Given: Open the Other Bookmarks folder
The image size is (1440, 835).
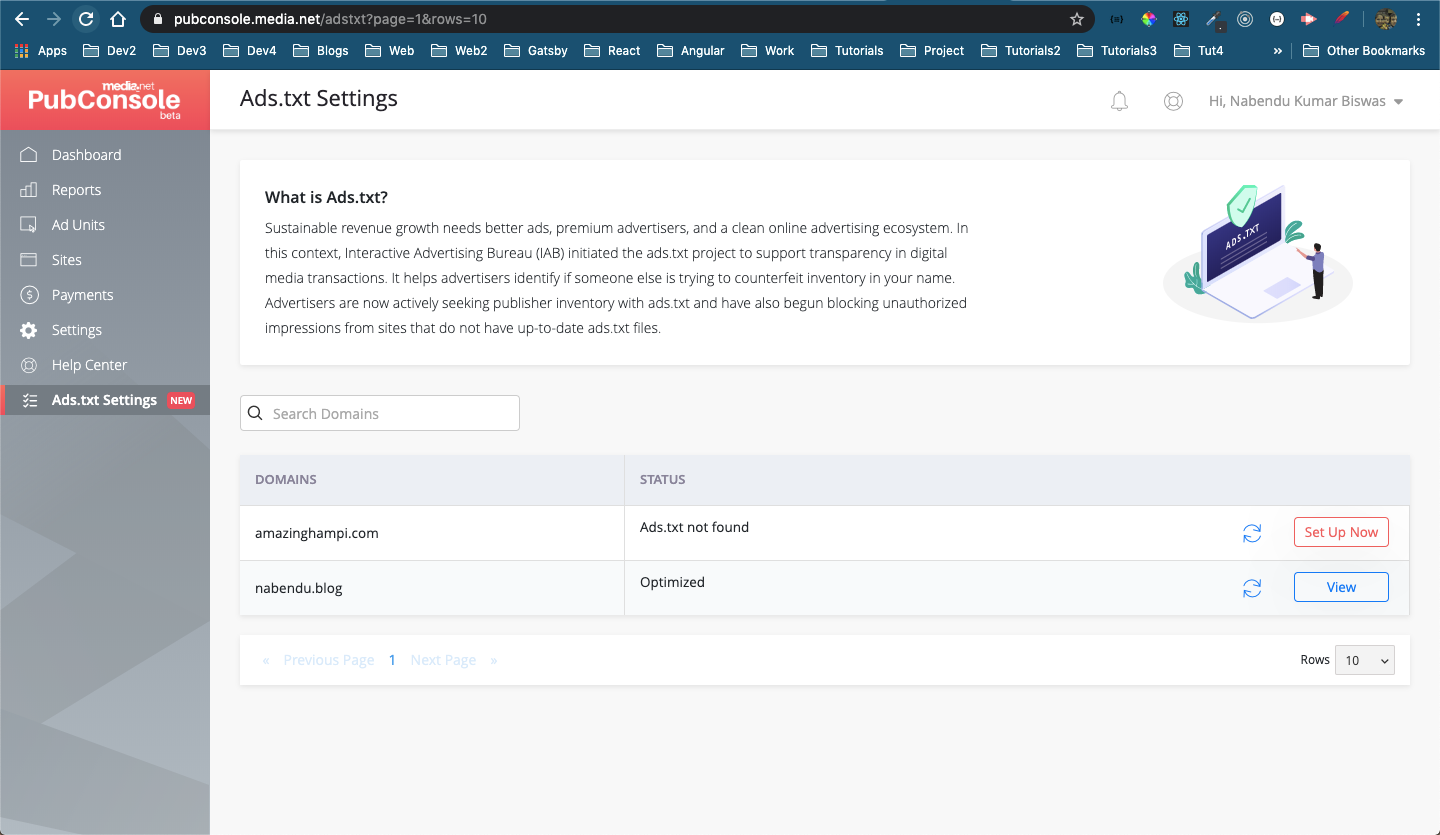Looking at the screenshot, I should [x=1364, y=51].
